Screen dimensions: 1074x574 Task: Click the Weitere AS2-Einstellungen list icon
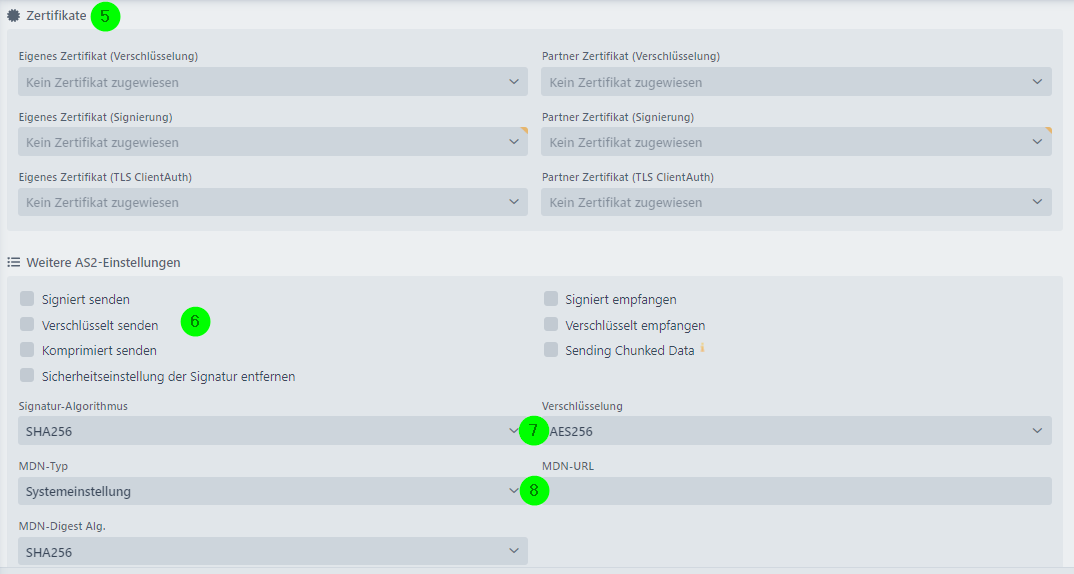point(13,262)
